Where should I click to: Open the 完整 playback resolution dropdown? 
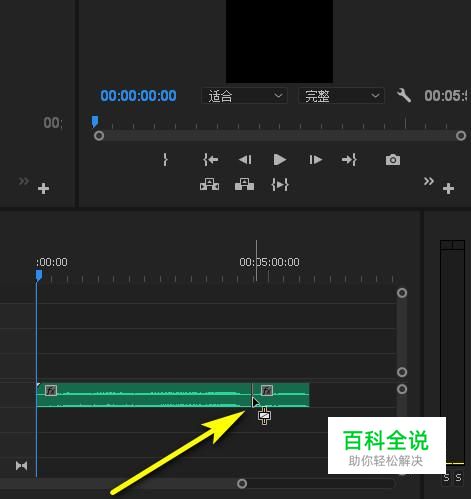(x=341, y=96)
